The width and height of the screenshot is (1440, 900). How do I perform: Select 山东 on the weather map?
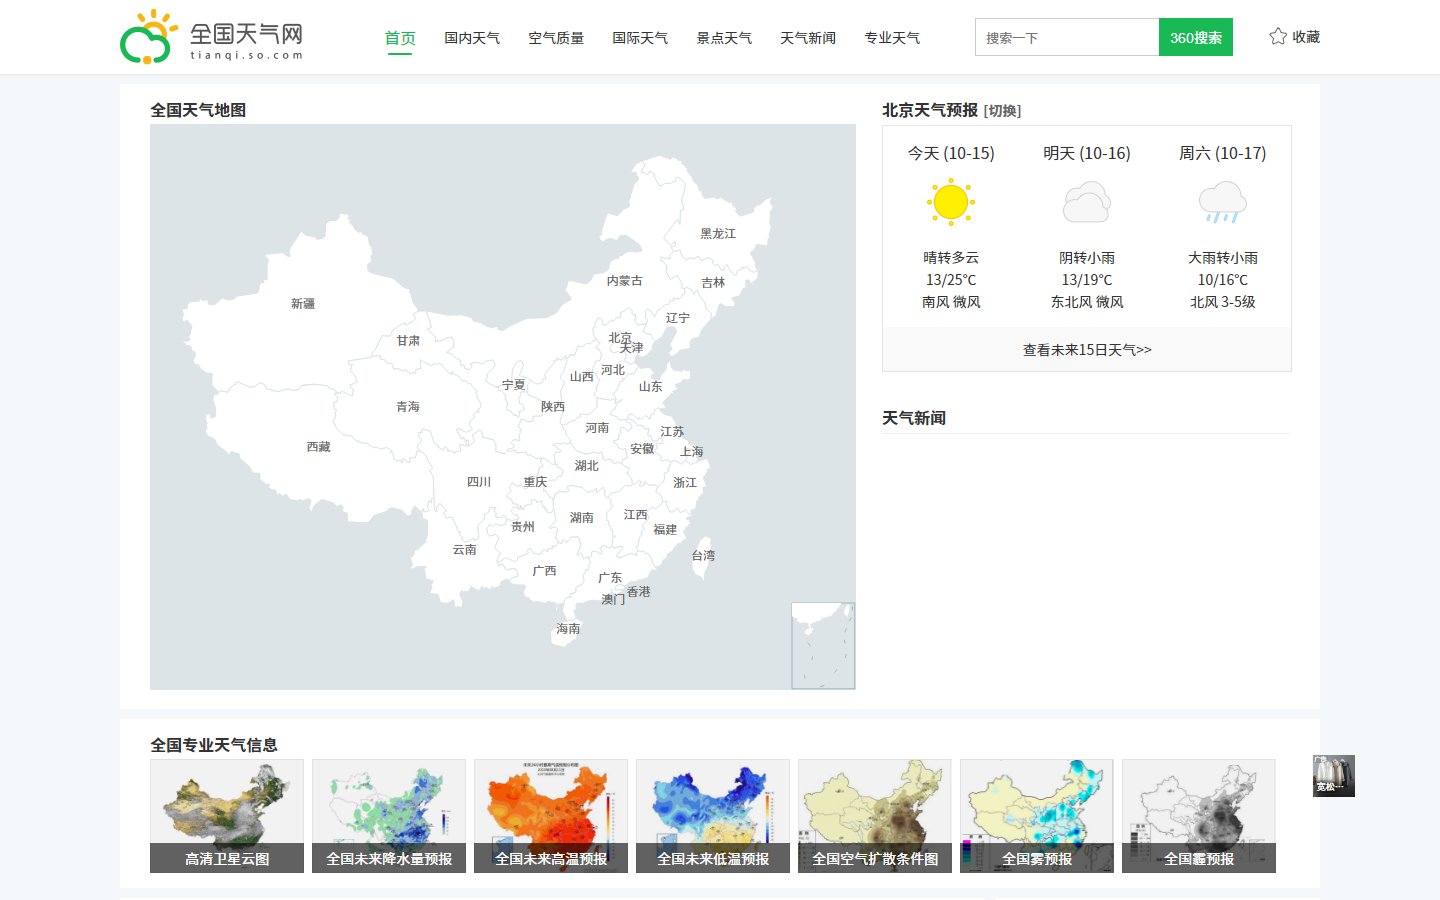(651, 387)
